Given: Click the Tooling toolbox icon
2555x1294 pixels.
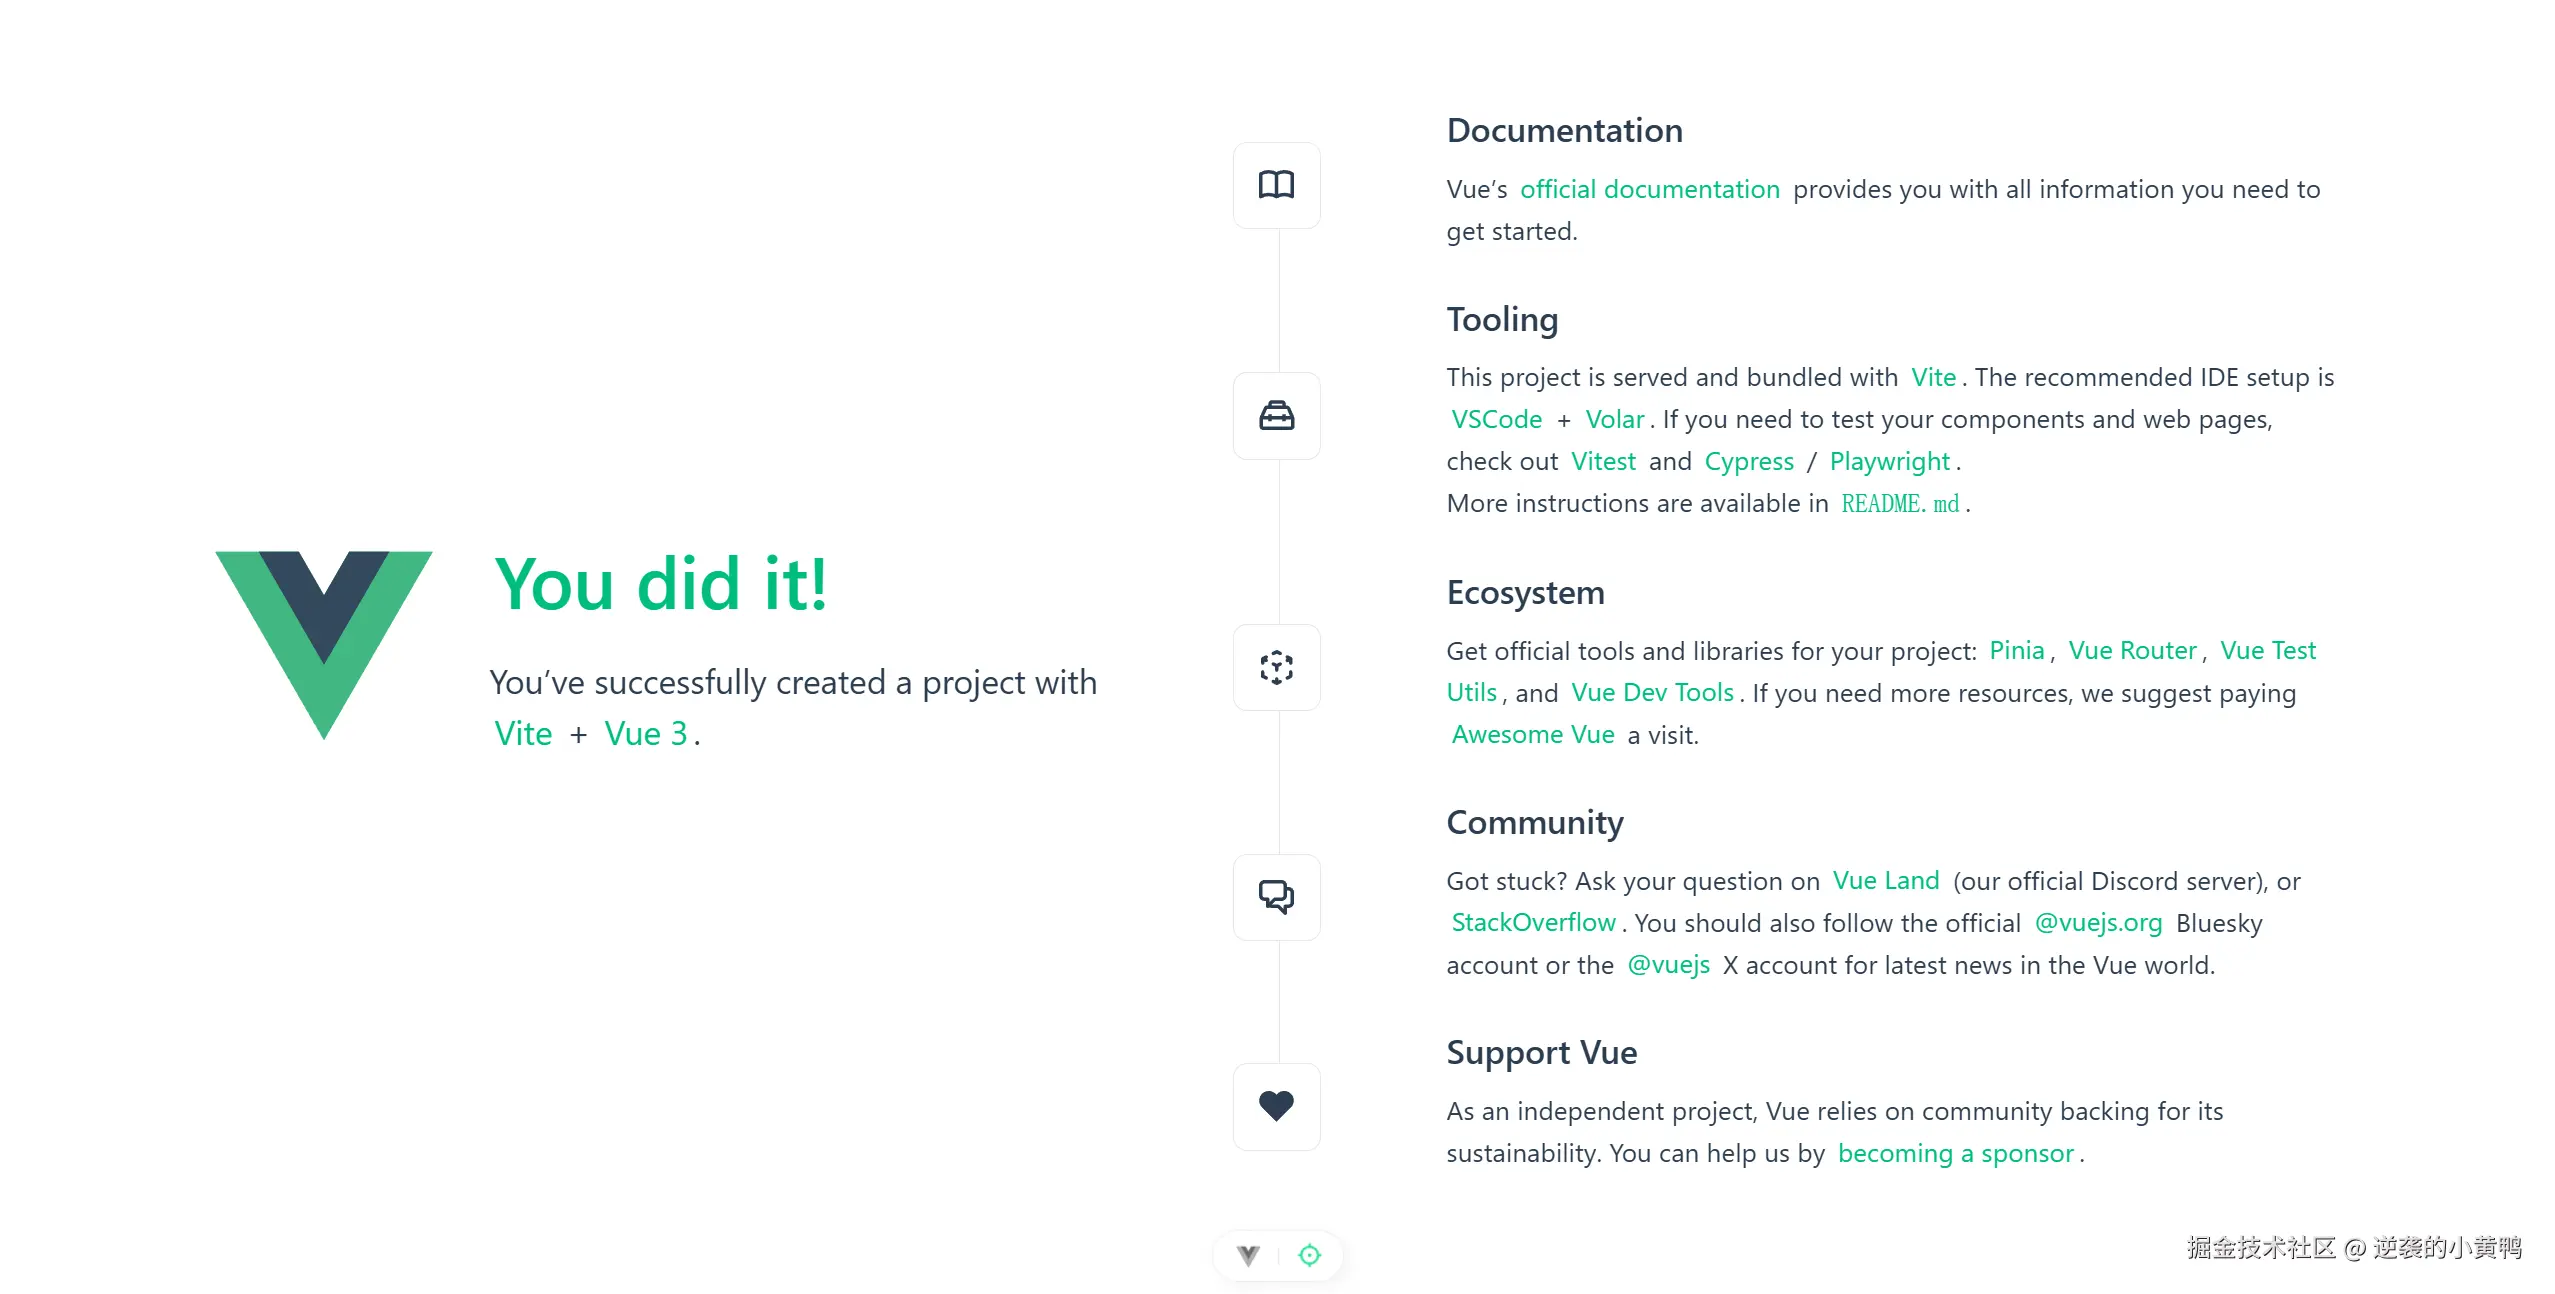Looking at the screenshot, I should [x=1276, y=416].
